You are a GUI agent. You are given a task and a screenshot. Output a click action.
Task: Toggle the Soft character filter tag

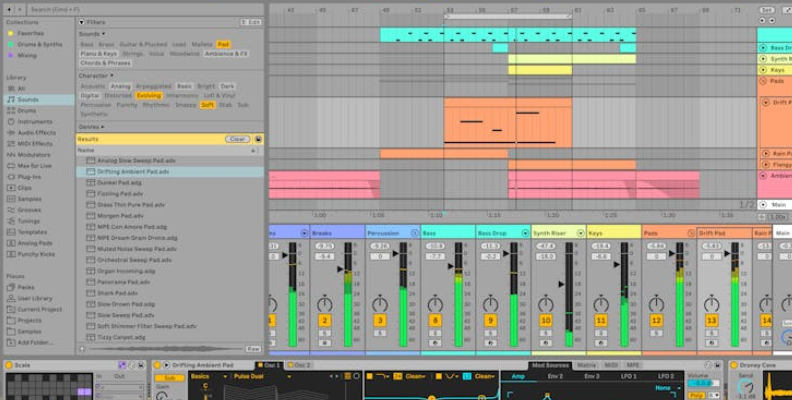click(207, 104)
